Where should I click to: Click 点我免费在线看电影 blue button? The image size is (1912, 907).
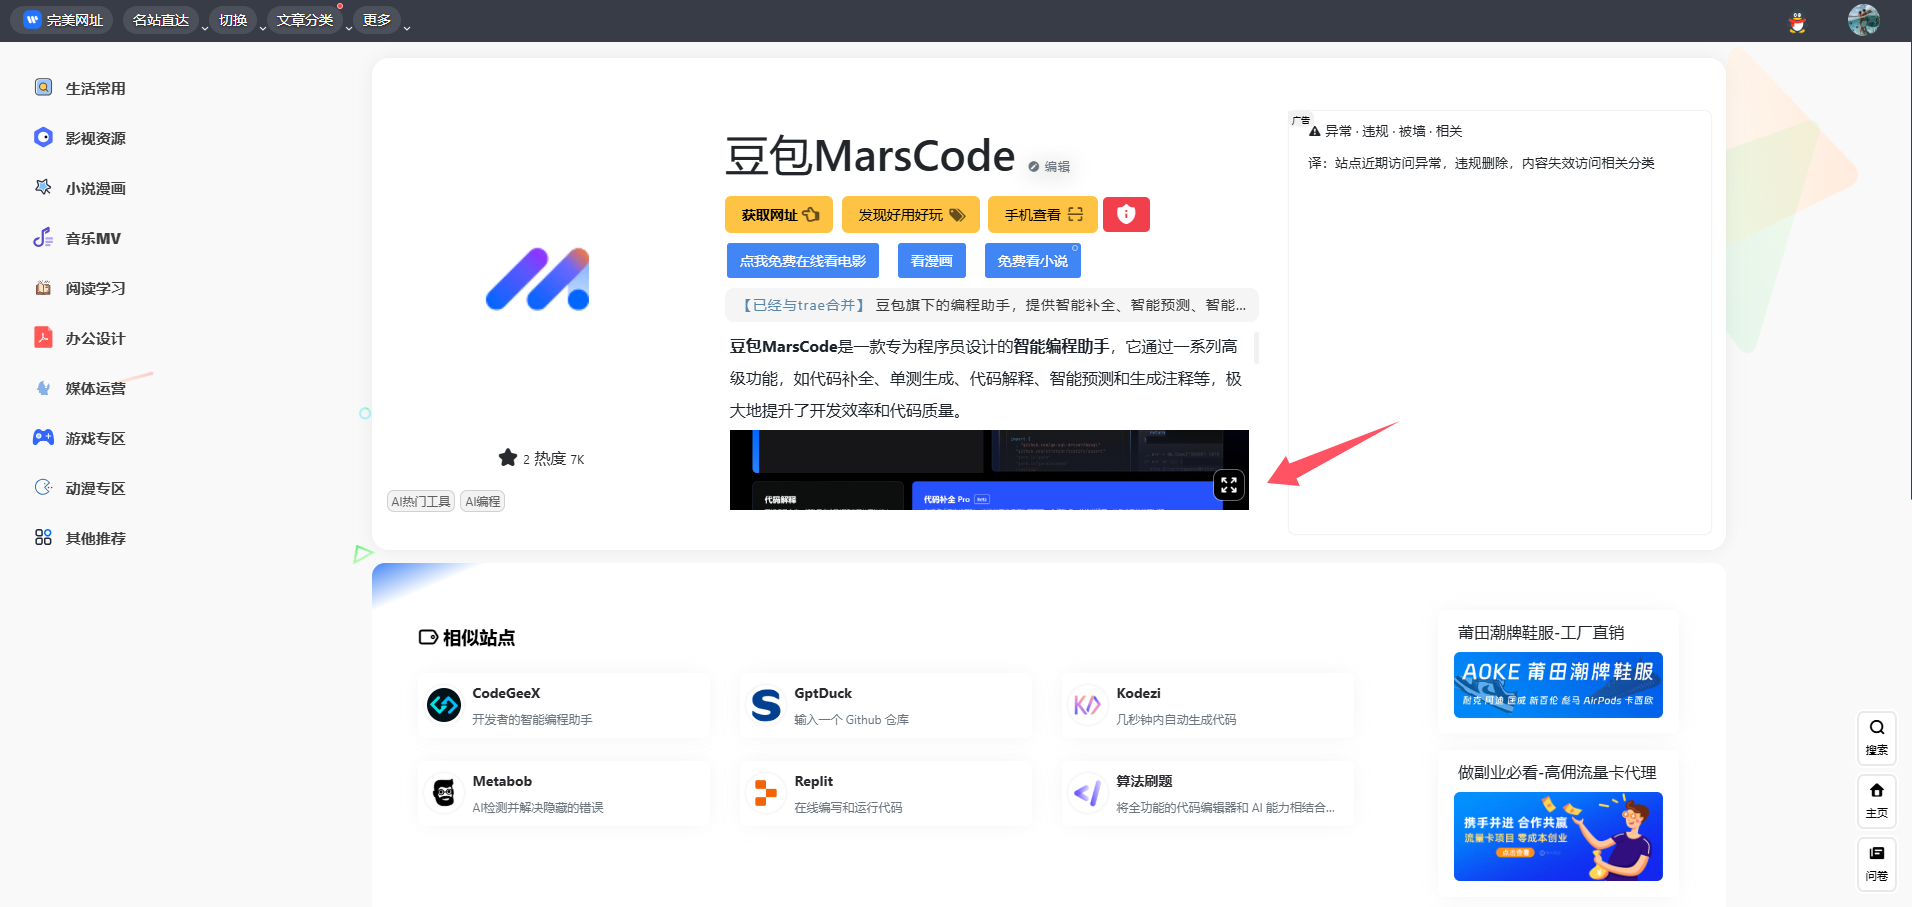(803, 260)
